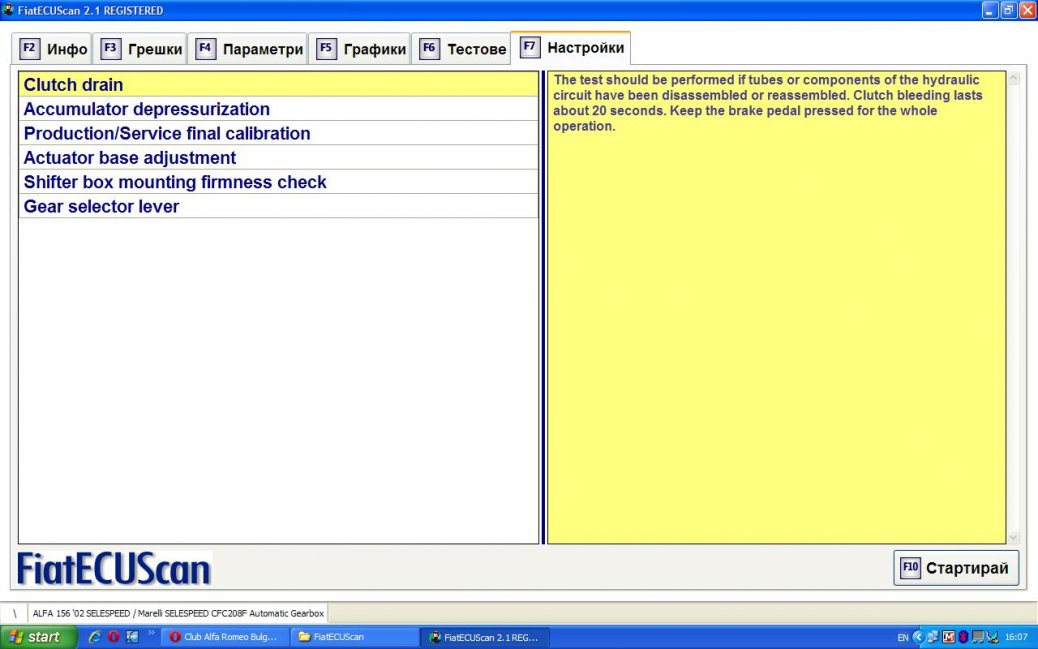Open the F2 Инфо tab
This screenshot has height=649, width=1038.
pos(54,49)
